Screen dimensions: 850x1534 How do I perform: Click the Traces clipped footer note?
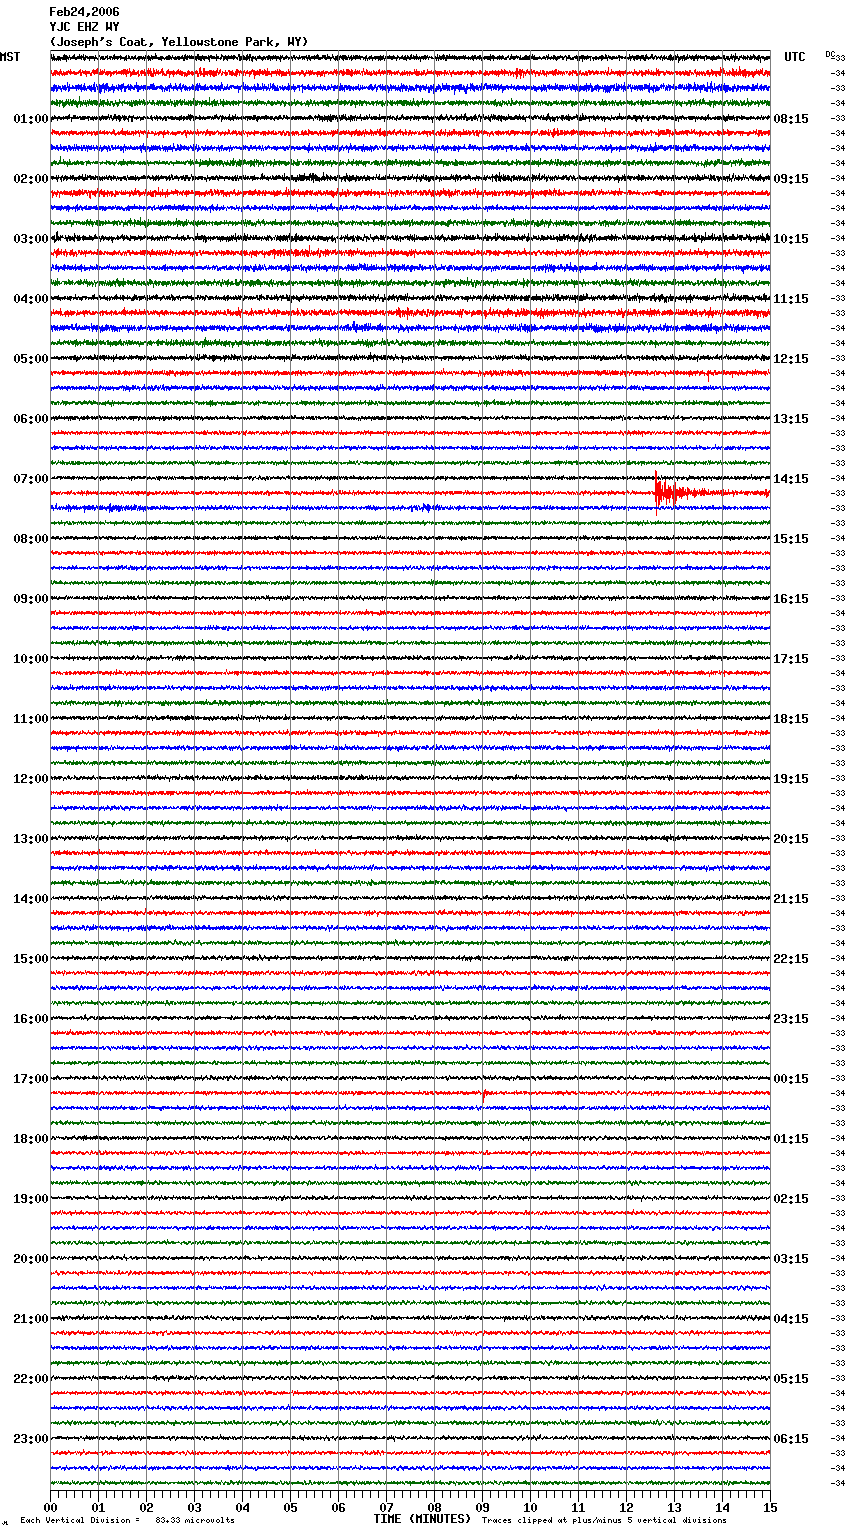coord(604,1520)
